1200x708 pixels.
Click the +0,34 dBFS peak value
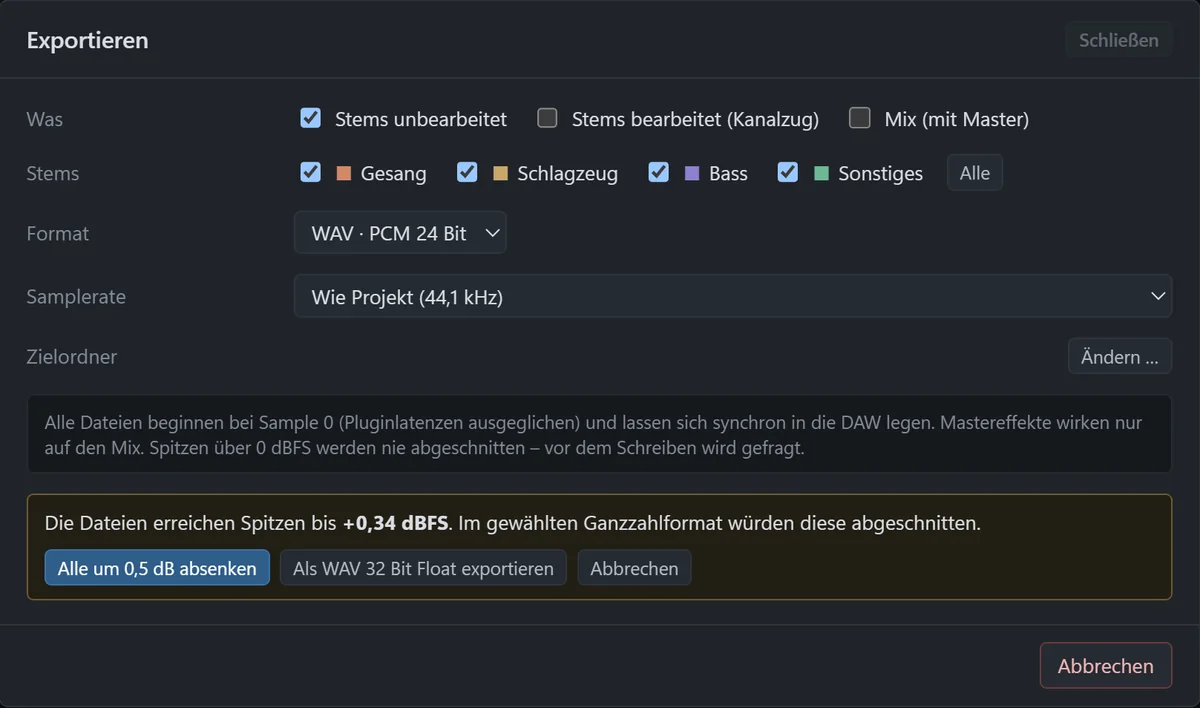point(396,522)
